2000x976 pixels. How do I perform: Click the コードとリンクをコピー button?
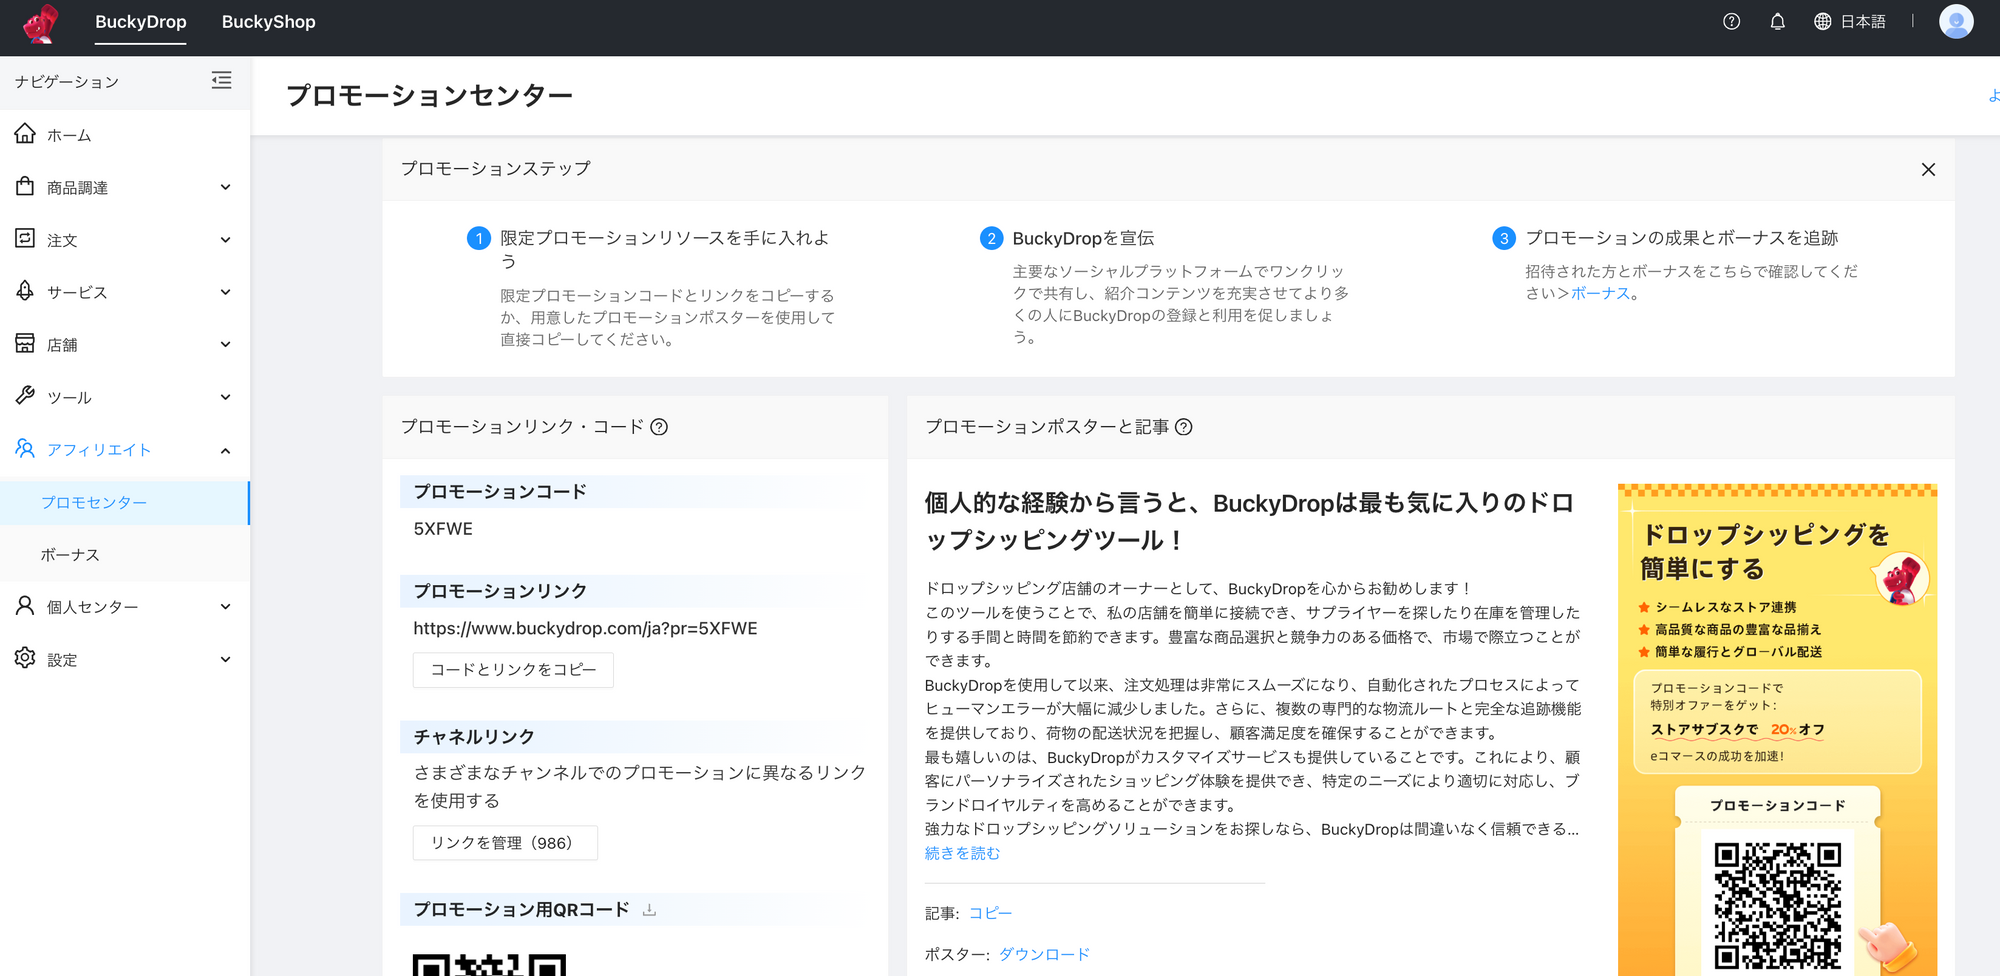coord(513,669)
